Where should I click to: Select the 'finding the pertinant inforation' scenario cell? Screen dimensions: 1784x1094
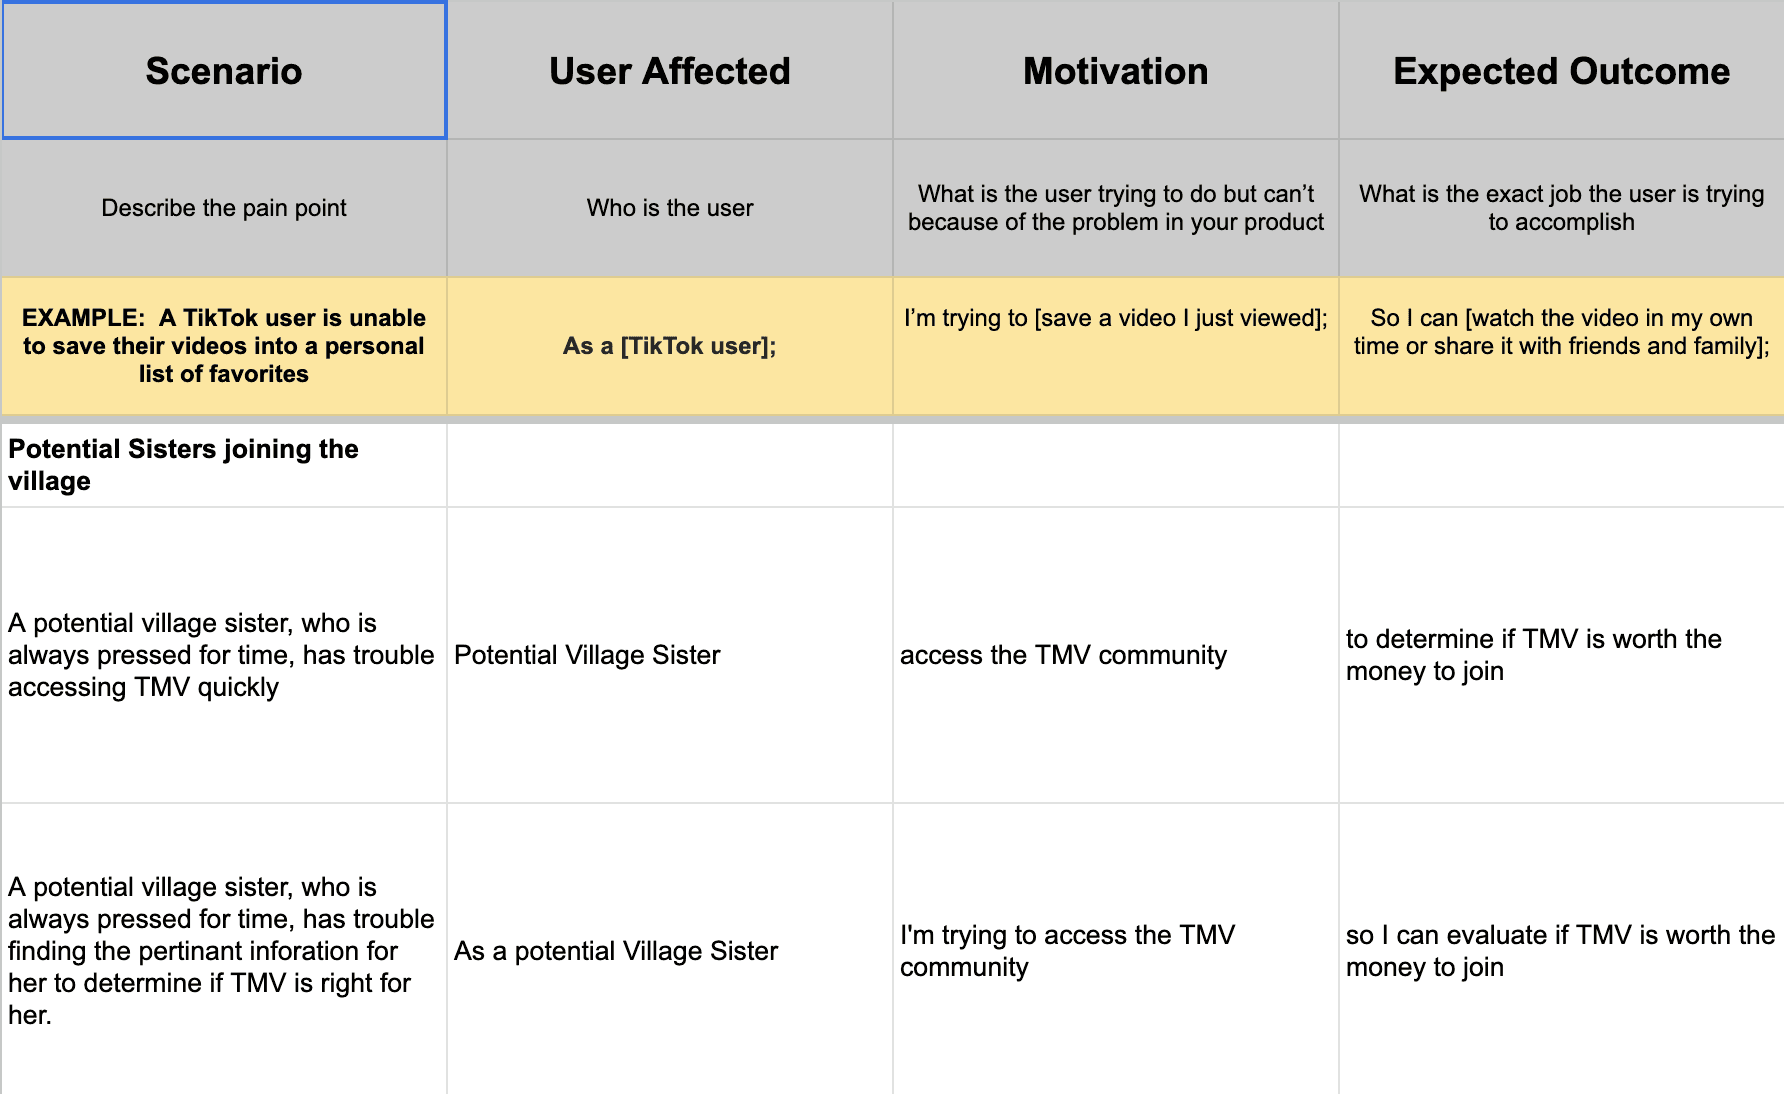click(x=224, y=950)
